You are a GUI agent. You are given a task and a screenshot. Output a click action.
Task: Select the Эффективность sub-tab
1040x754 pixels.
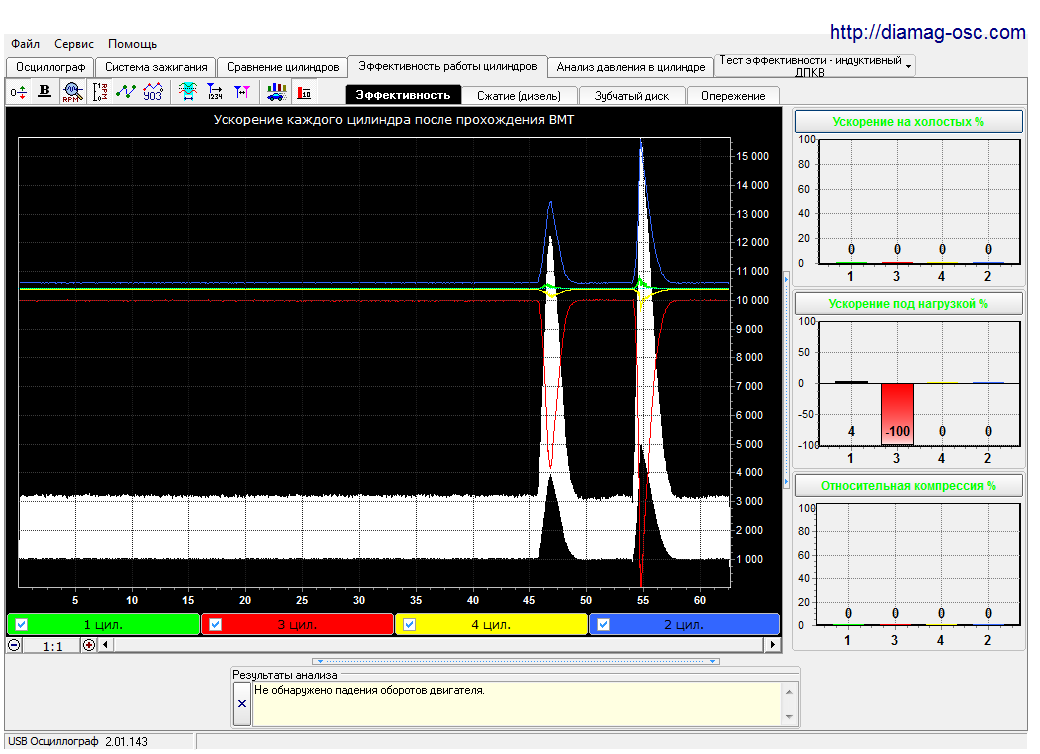pos(403,95)
